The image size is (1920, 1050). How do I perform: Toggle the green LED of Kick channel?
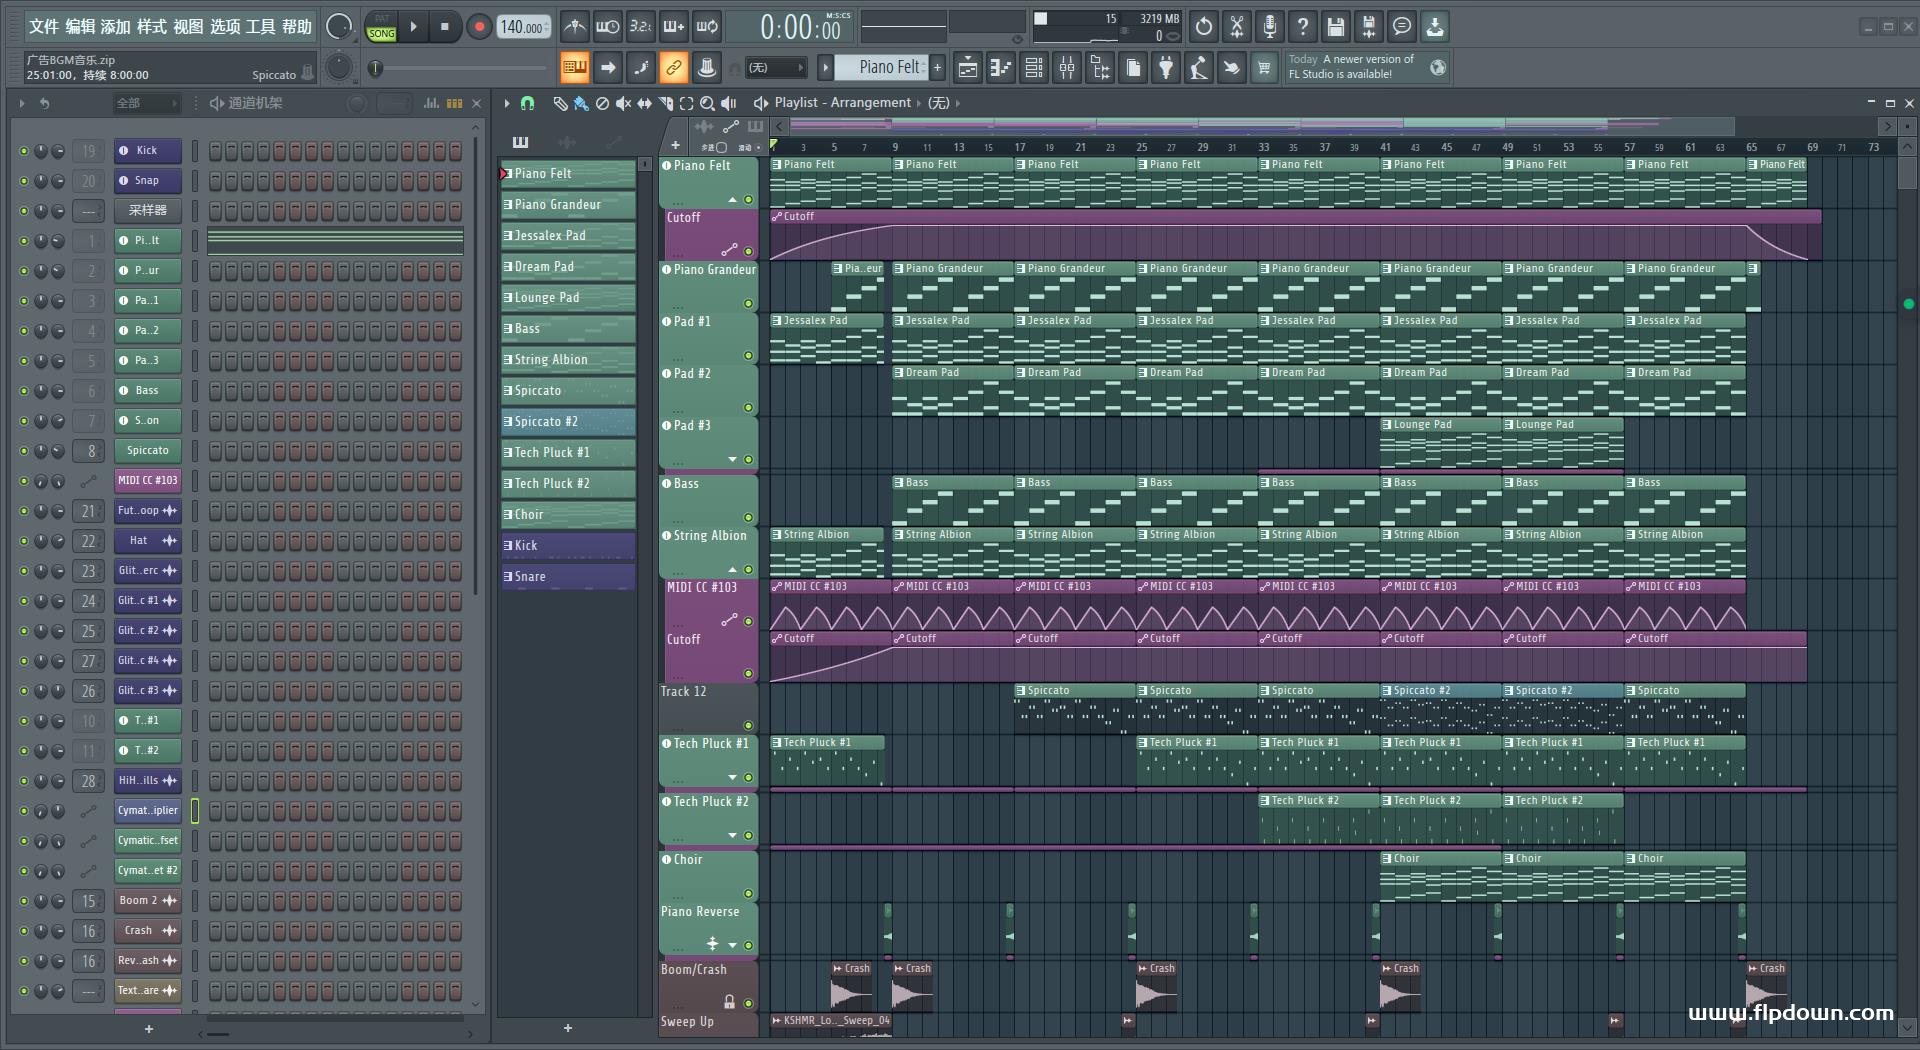click(x=23, y=151)
